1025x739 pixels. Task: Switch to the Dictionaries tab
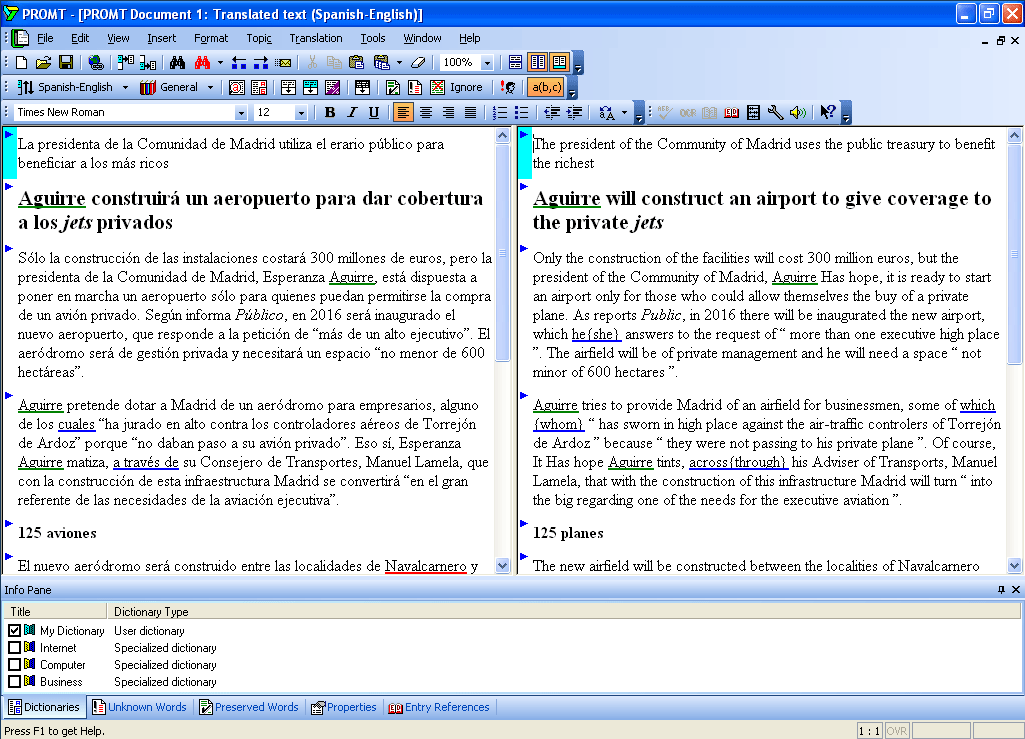point(44,707)
